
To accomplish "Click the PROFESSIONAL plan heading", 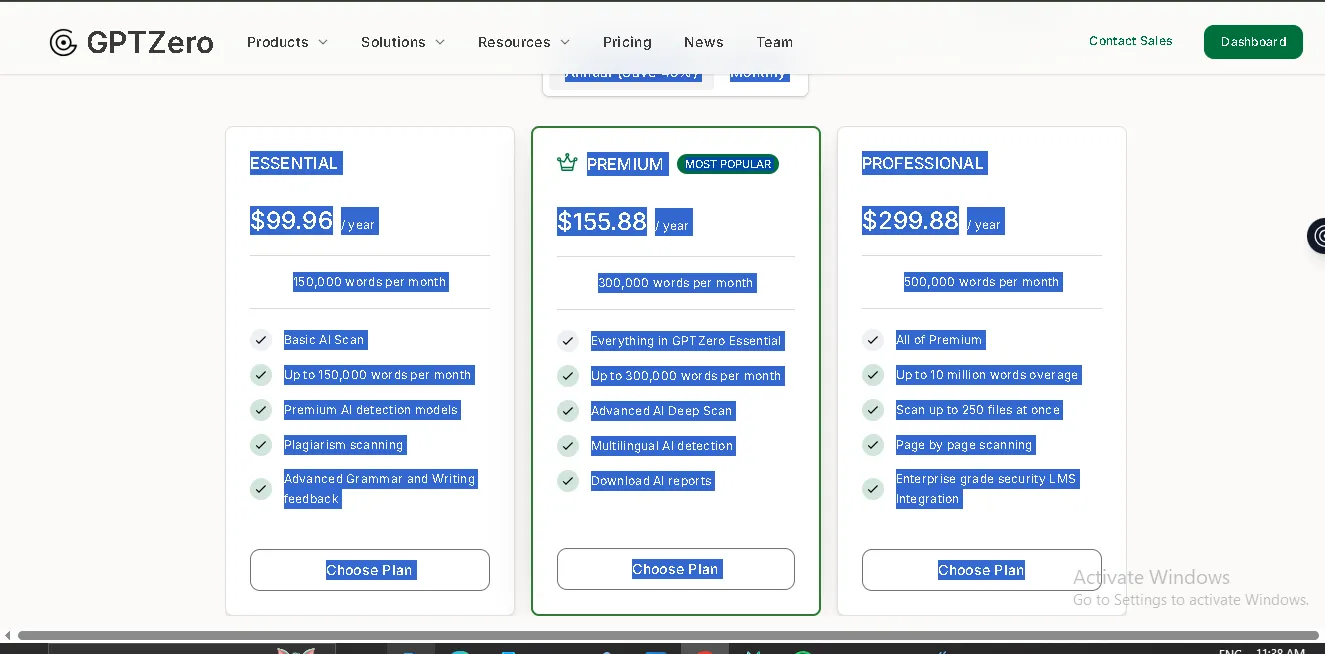I will pos(923,163).
